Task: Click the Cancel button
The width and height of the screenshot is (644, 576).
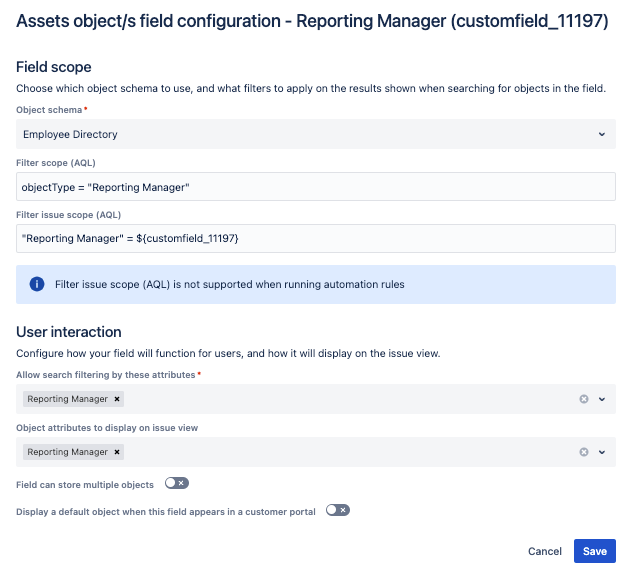Action: (545, 551)
